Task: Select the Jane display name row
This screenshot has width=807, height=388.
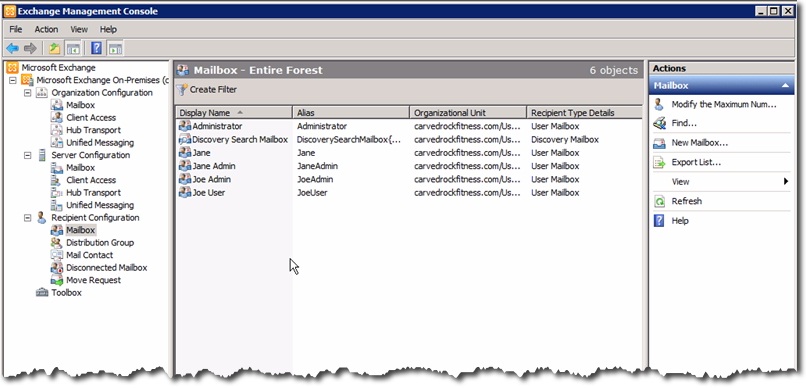Action: [x=201, y=153]
